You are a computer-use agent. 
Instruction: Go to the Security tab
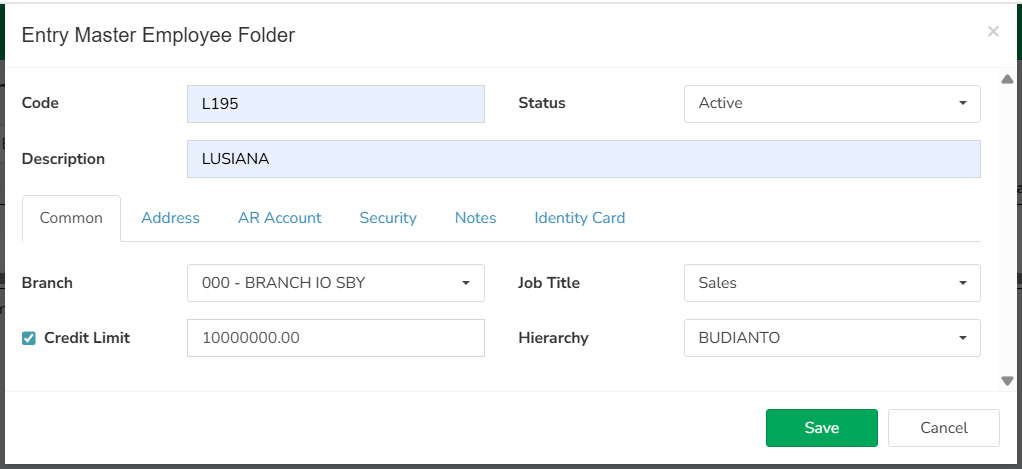[x=388, y=218]
